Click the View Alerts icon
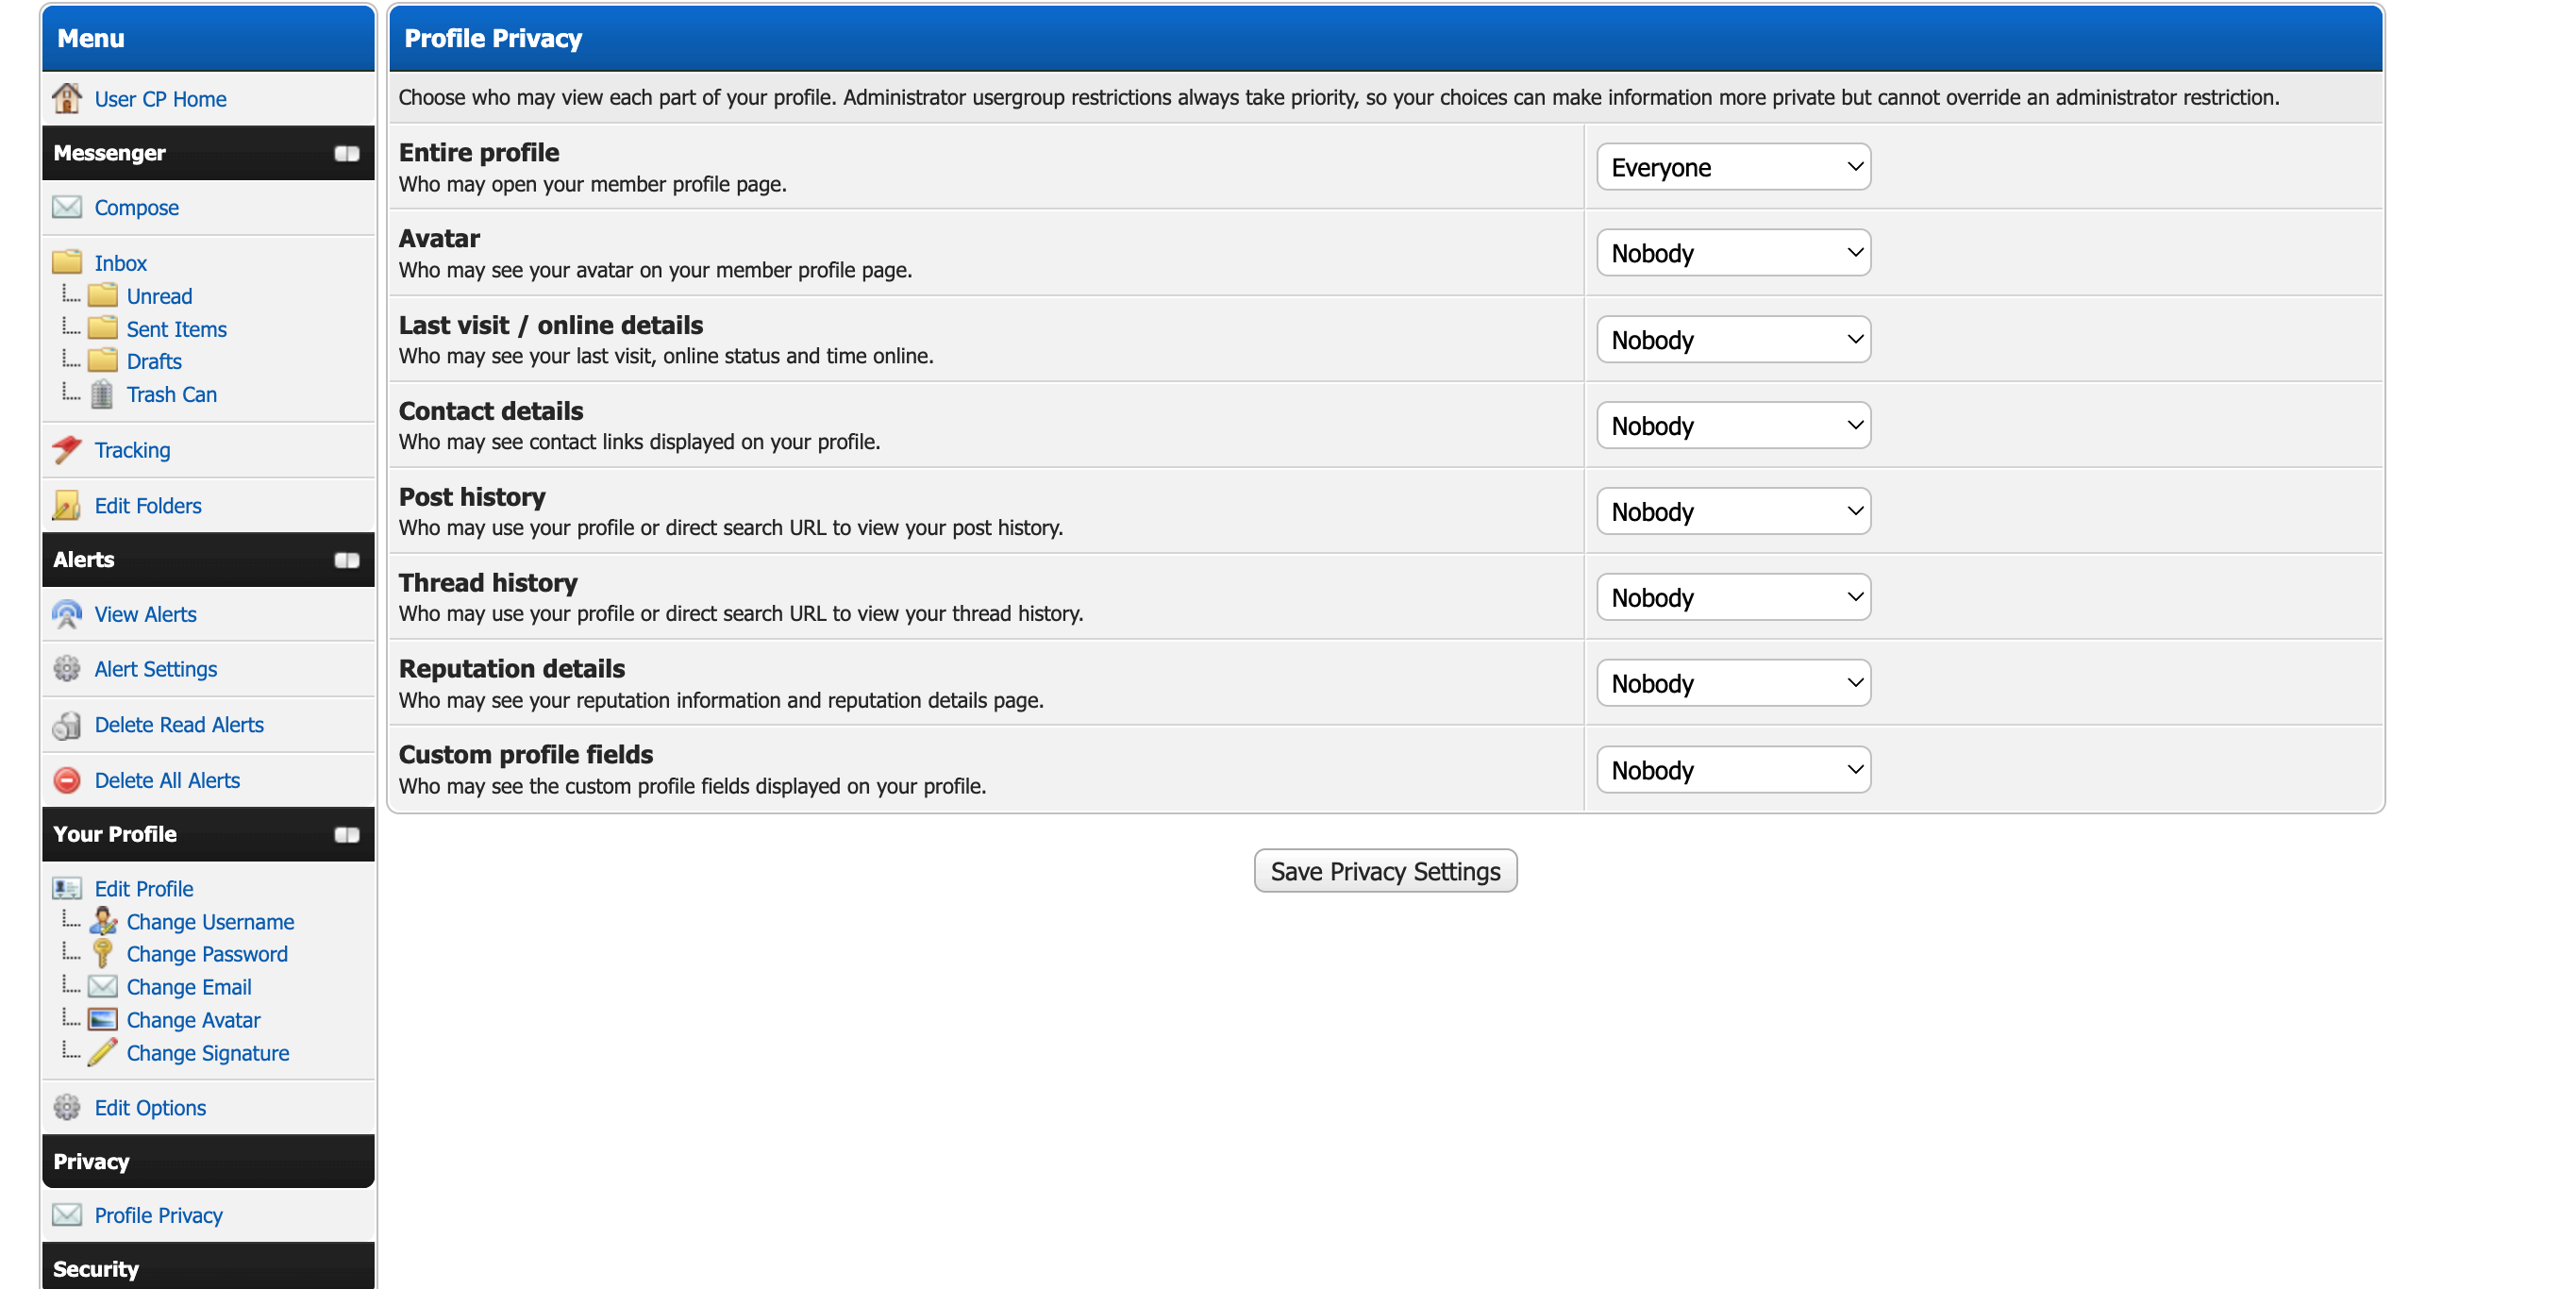This screenshot has width=2576, height=1289. pos(67,614)
